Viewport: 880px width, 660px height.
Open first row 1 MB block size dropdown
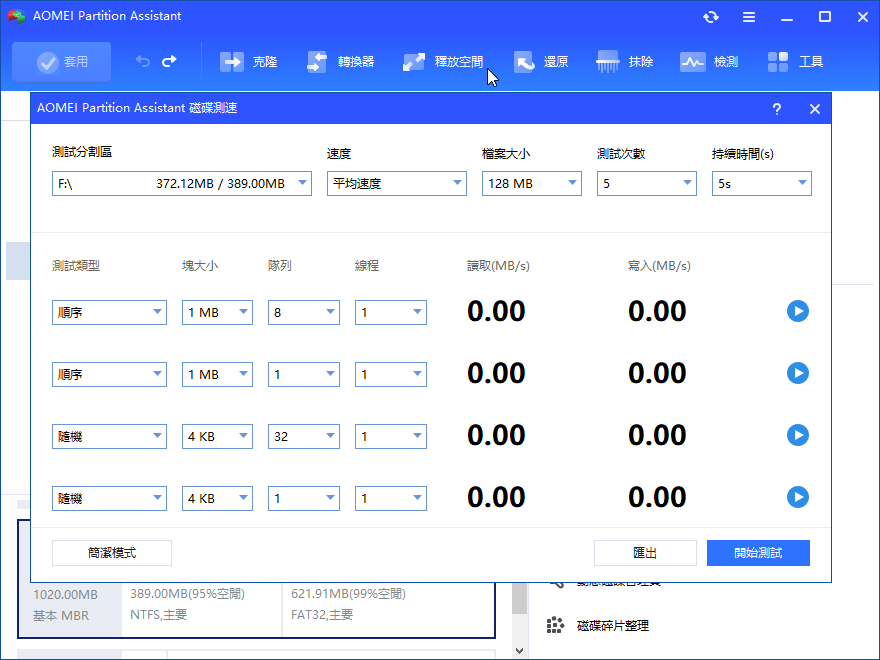pyautogui.click(x=217, y=313)
